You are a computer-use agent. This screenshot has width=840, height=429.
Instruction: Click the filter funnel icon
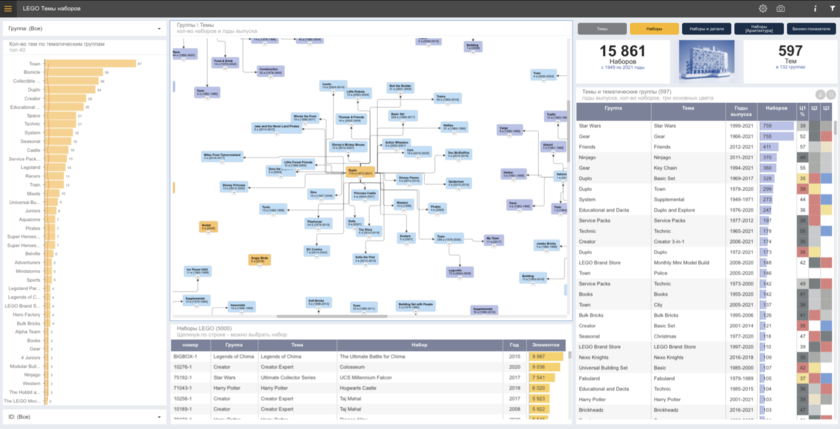(x=831, y=8)
